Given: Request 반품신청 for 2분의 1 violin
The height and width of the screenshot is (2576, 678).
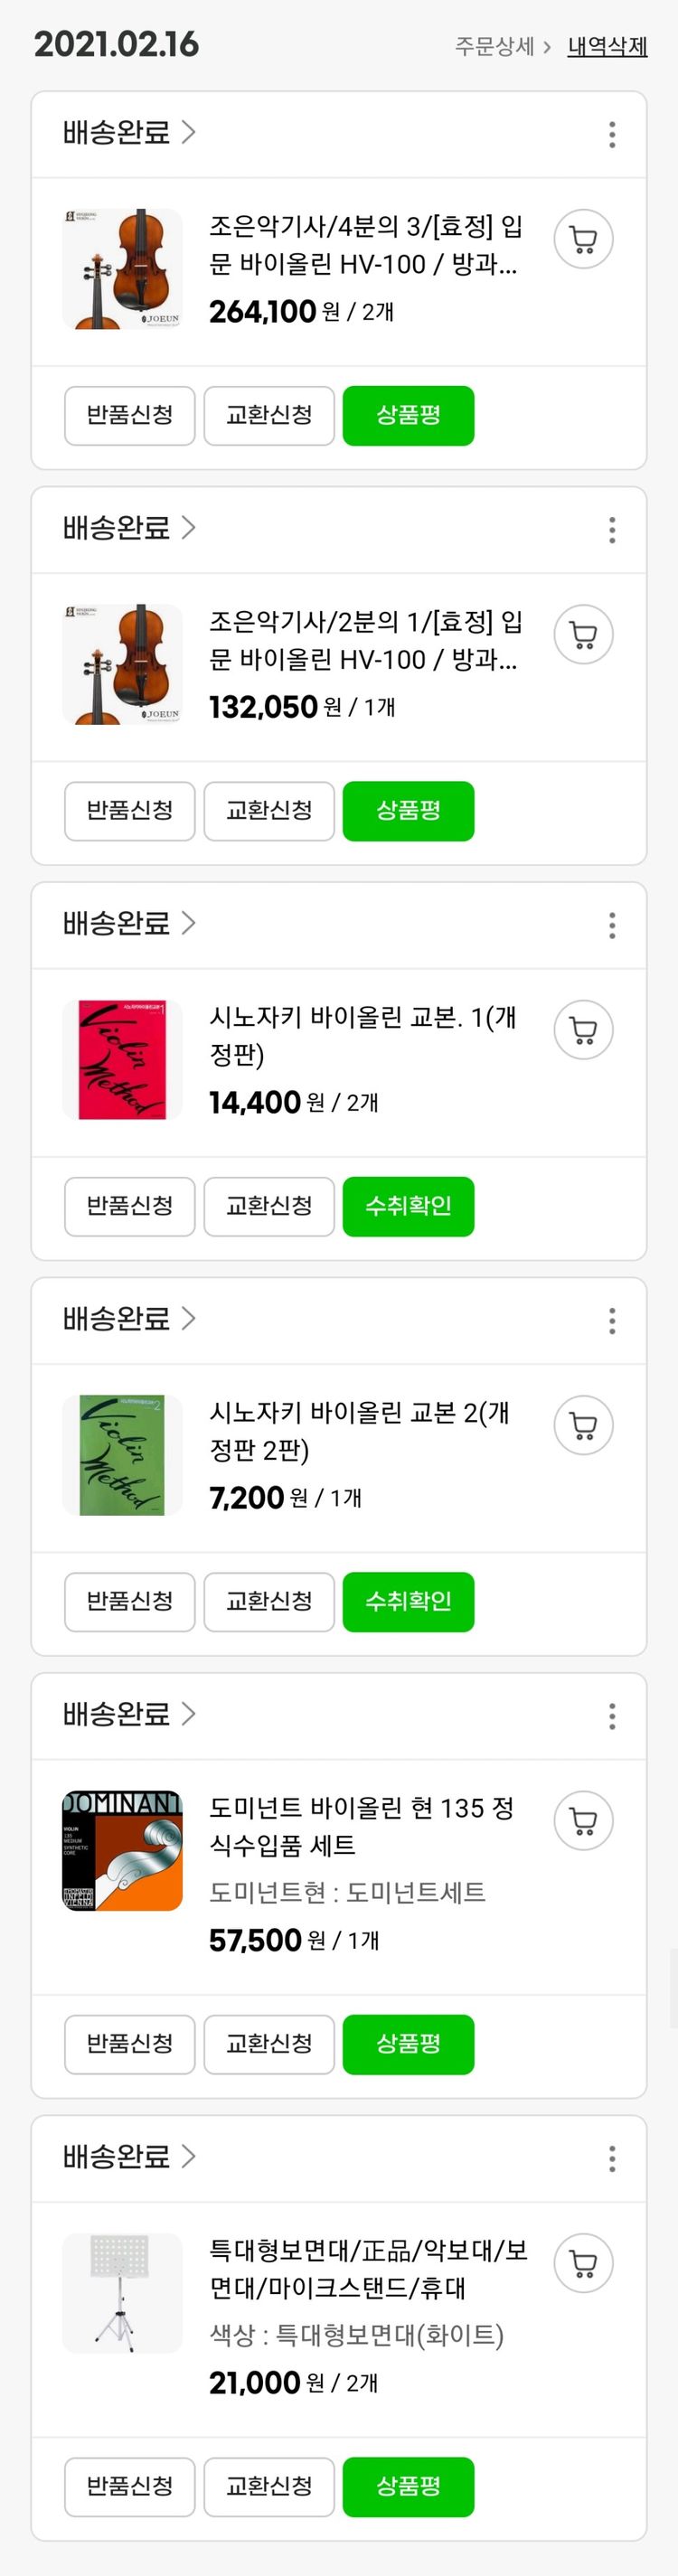Looking at the screenshot, I should pos(129,810).
